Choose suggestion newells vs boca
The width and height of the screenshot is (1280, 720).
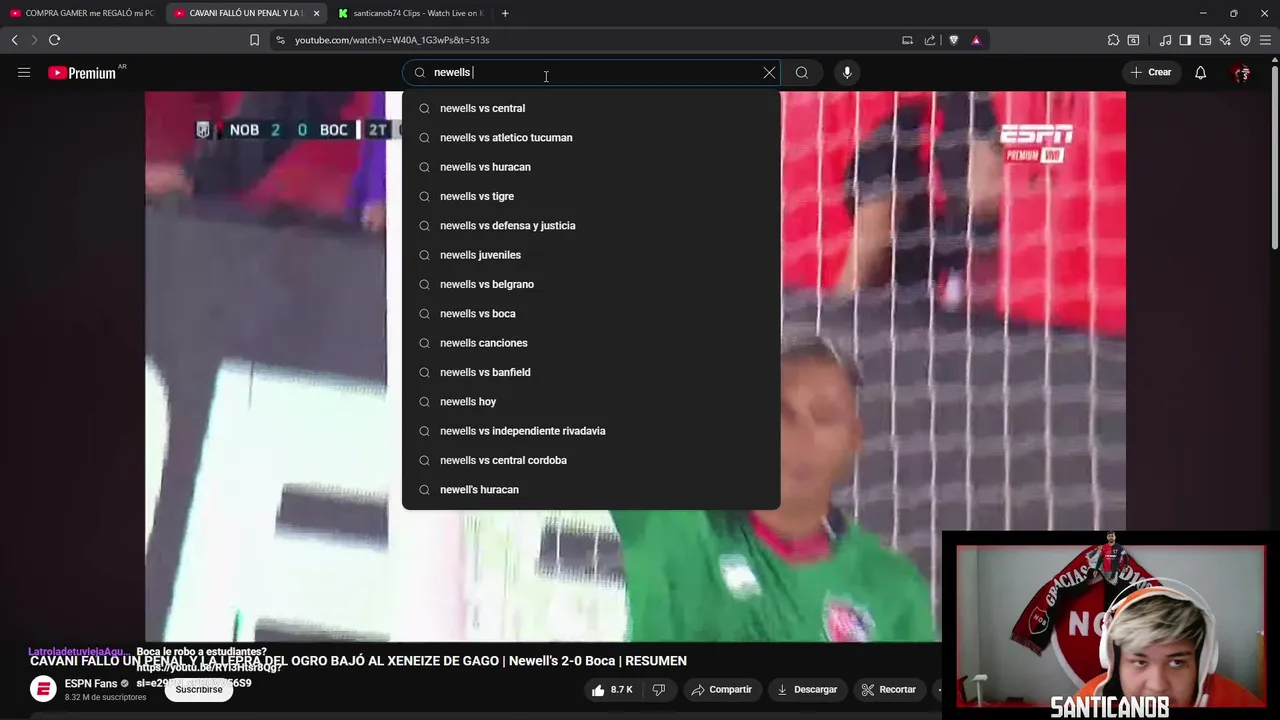click(591, 313)
